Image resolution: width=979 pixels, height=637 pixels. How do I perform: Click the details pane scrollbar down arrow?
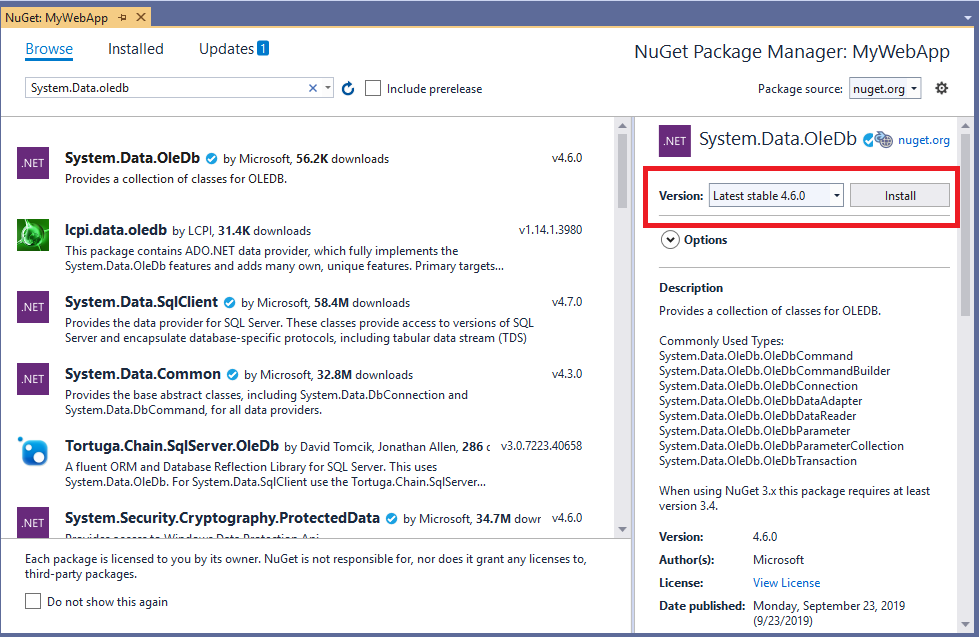point(965,625)
